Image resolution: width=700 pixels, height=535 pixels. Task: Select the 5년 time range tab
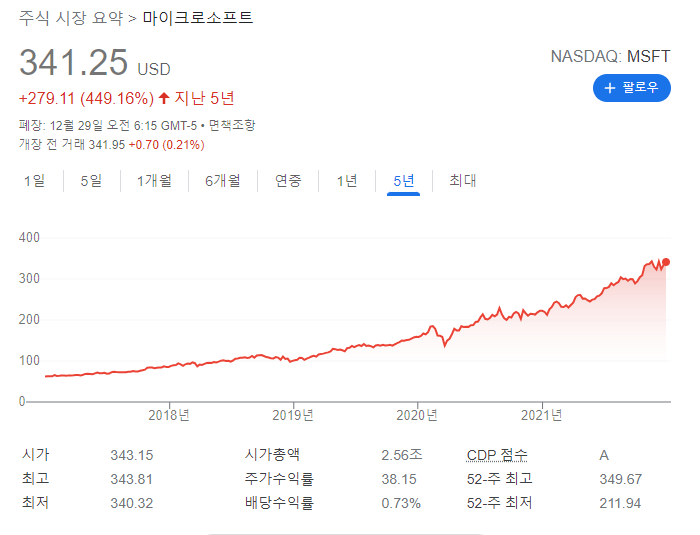pos(404,181)
